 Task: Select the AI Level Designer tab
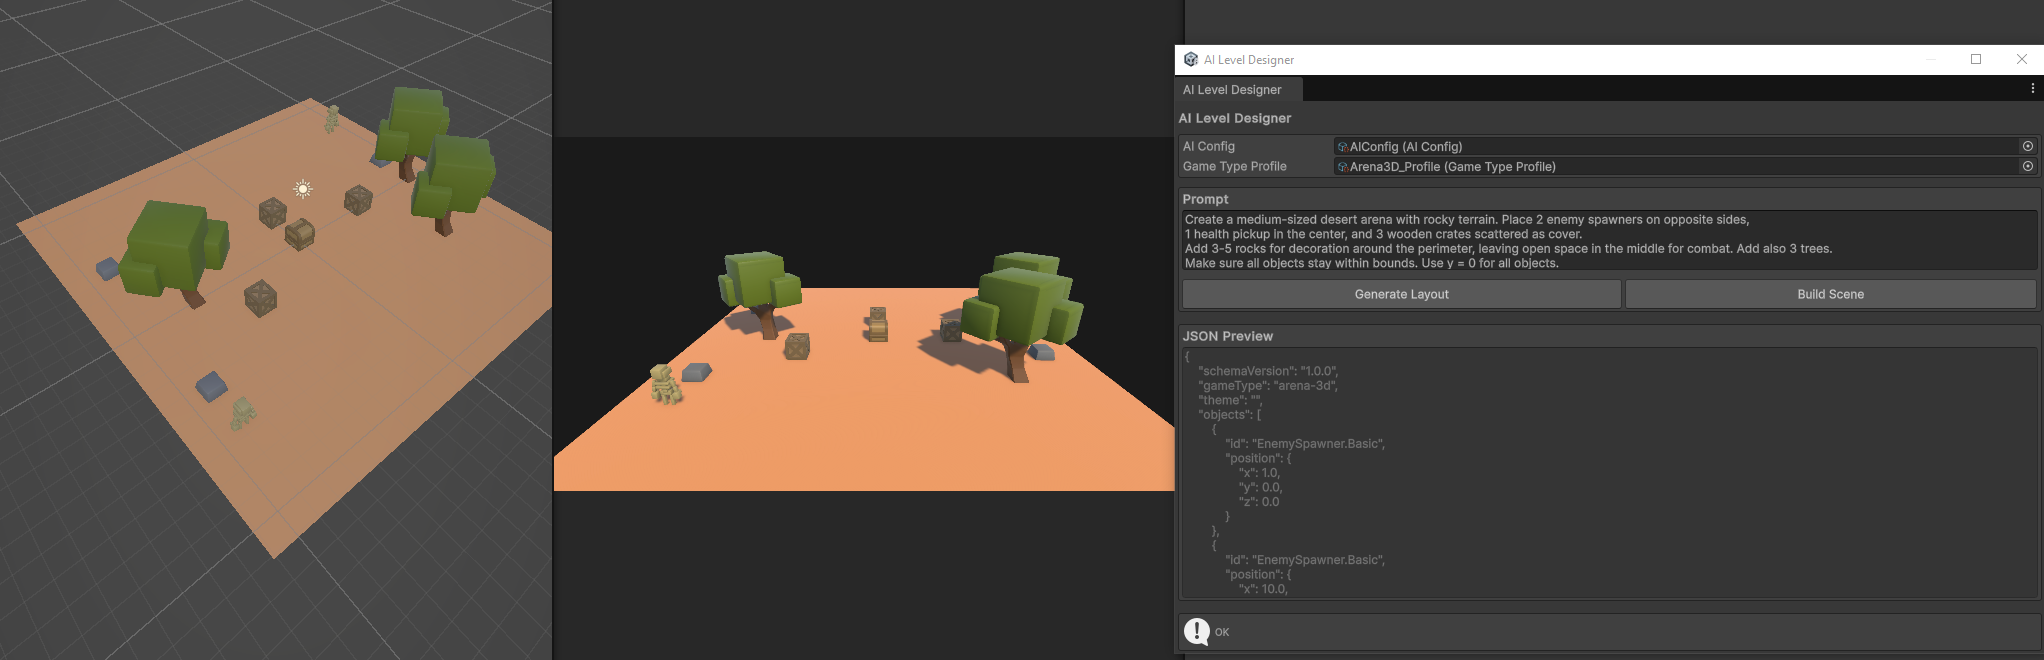tap(1238, 89)
